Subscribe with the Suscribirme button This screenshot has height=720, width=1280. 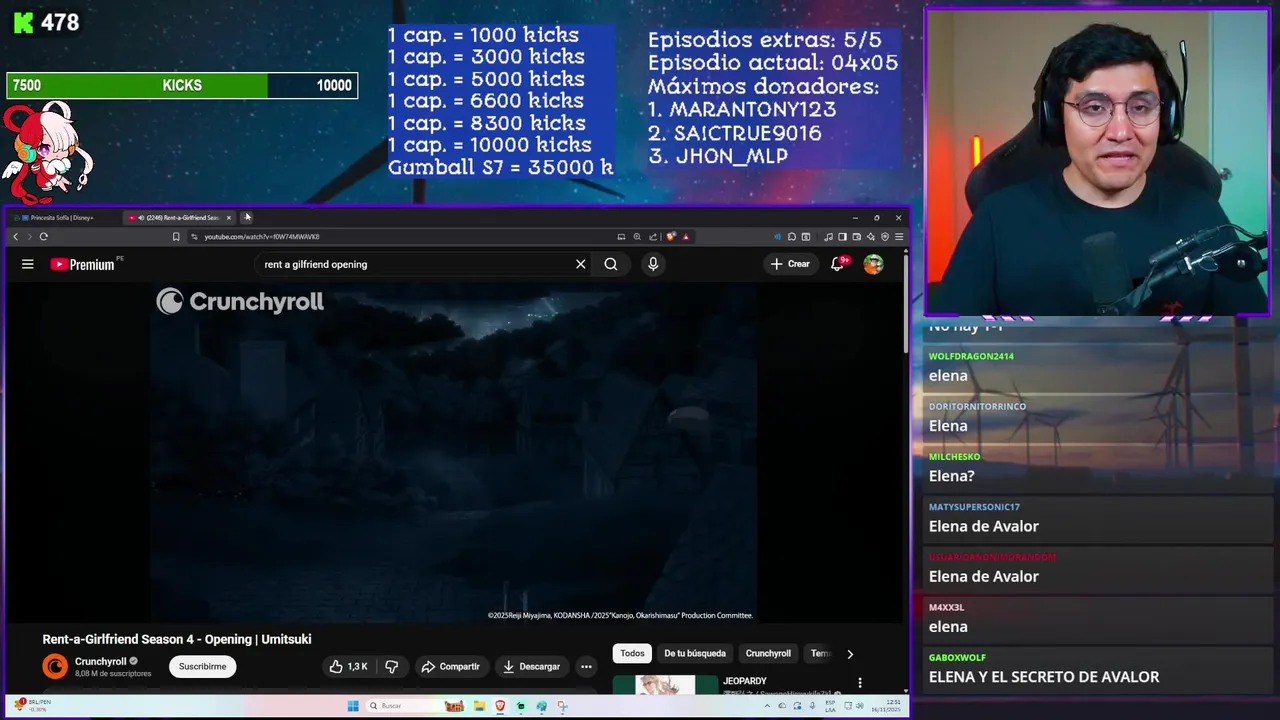(202, 666)
